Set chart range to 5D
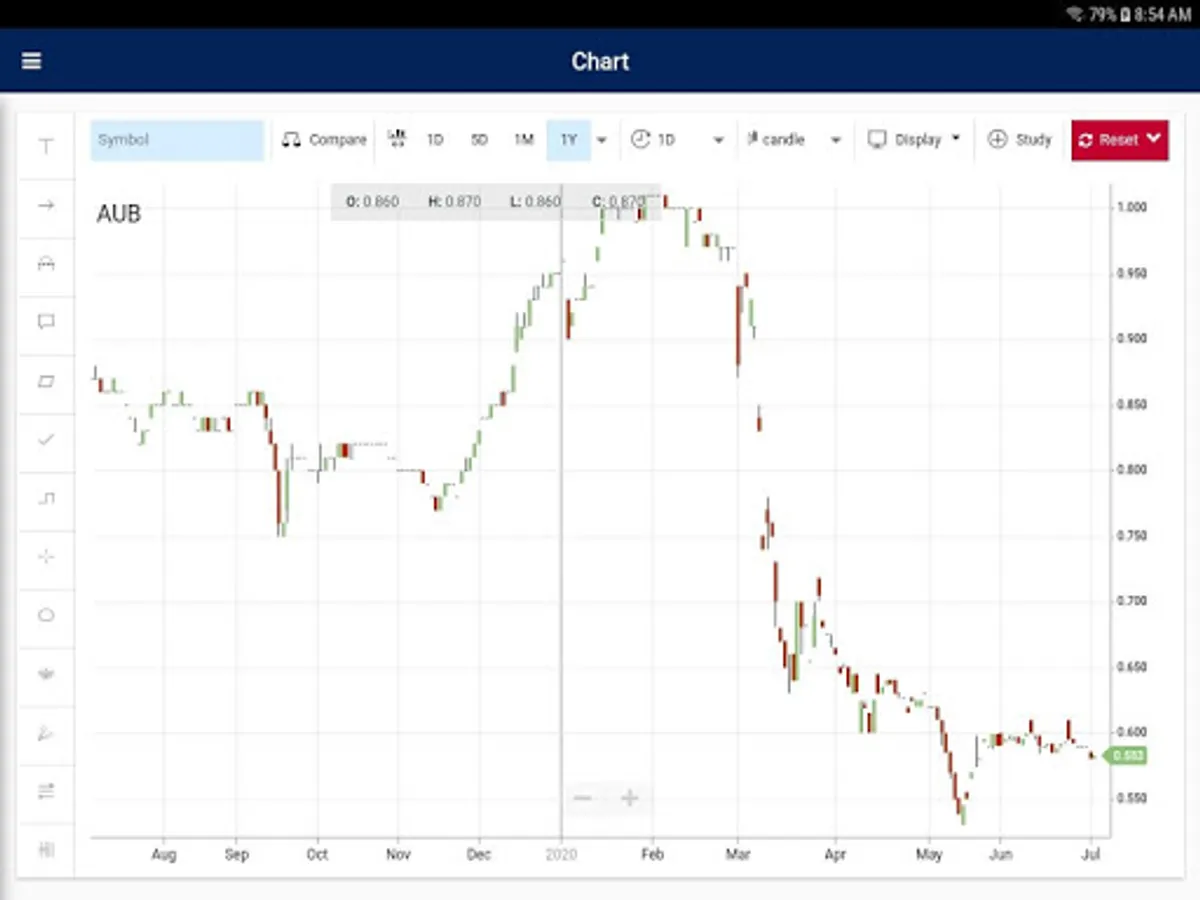The width and height of the screenshot is (1200, 900). 479,140
